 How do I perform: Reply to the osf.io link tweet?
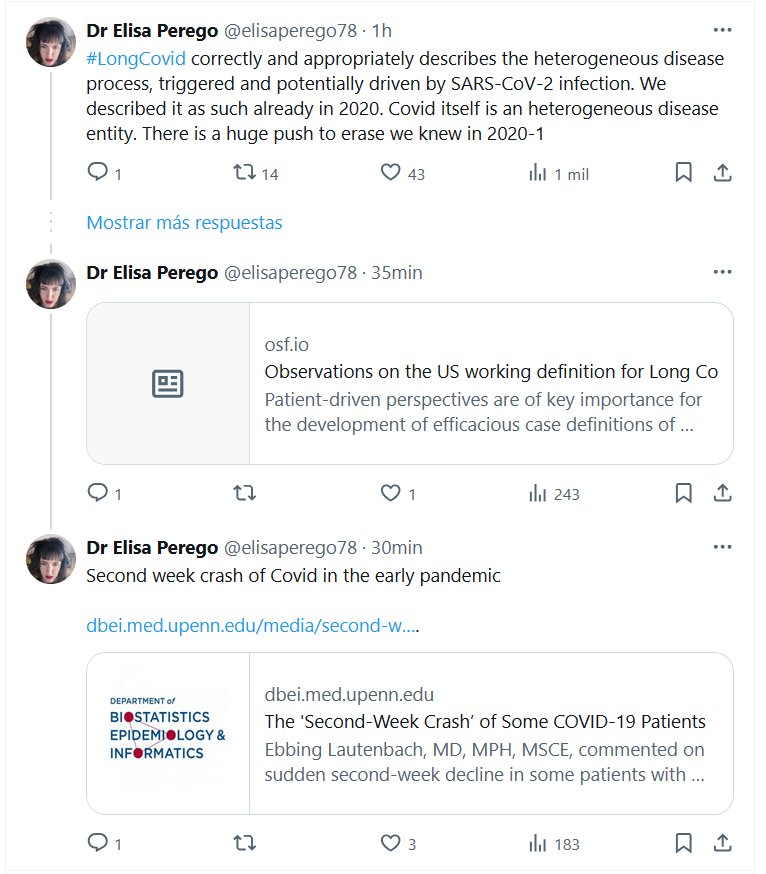[x=97, y=493]
